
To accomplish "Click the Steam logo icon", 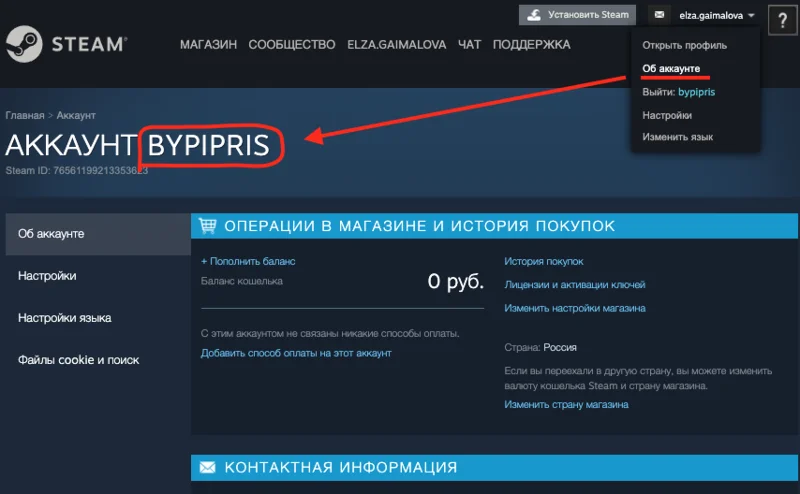I will tap(24, 44).
